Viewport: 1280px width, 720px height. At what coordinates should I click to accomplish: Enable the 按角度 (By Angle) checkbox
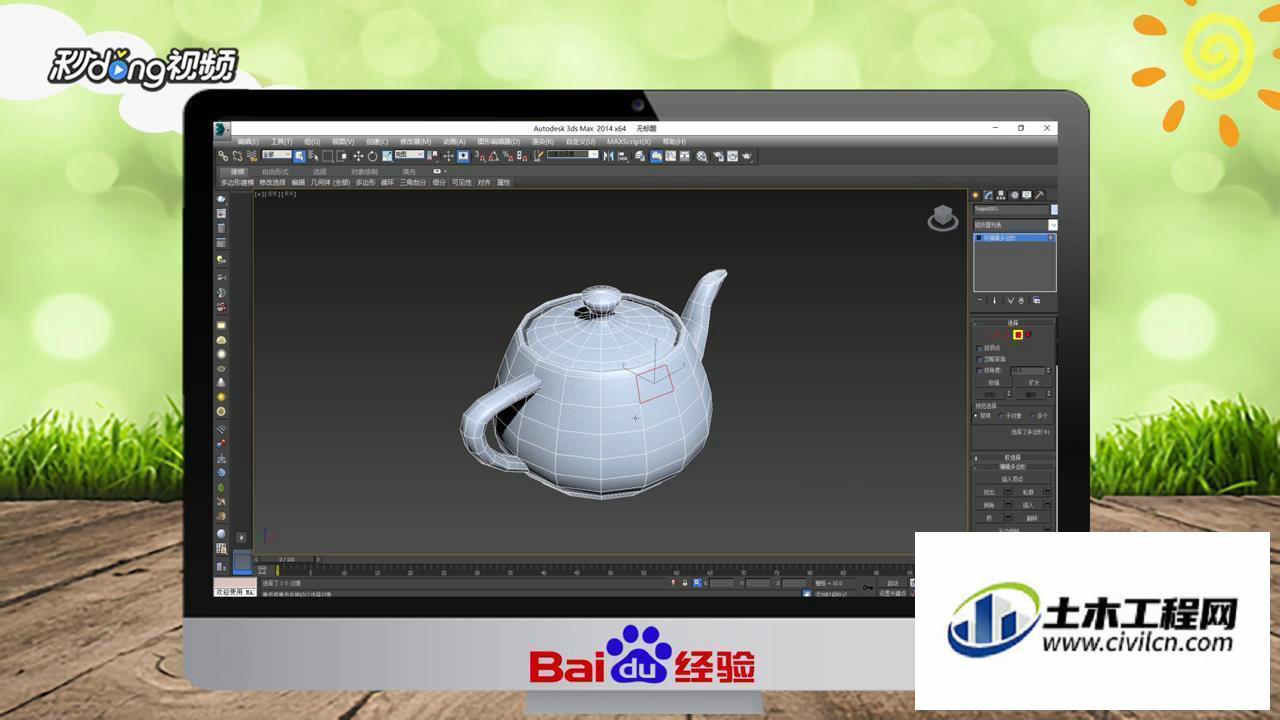pyautogui.click(x=978, y=370)
